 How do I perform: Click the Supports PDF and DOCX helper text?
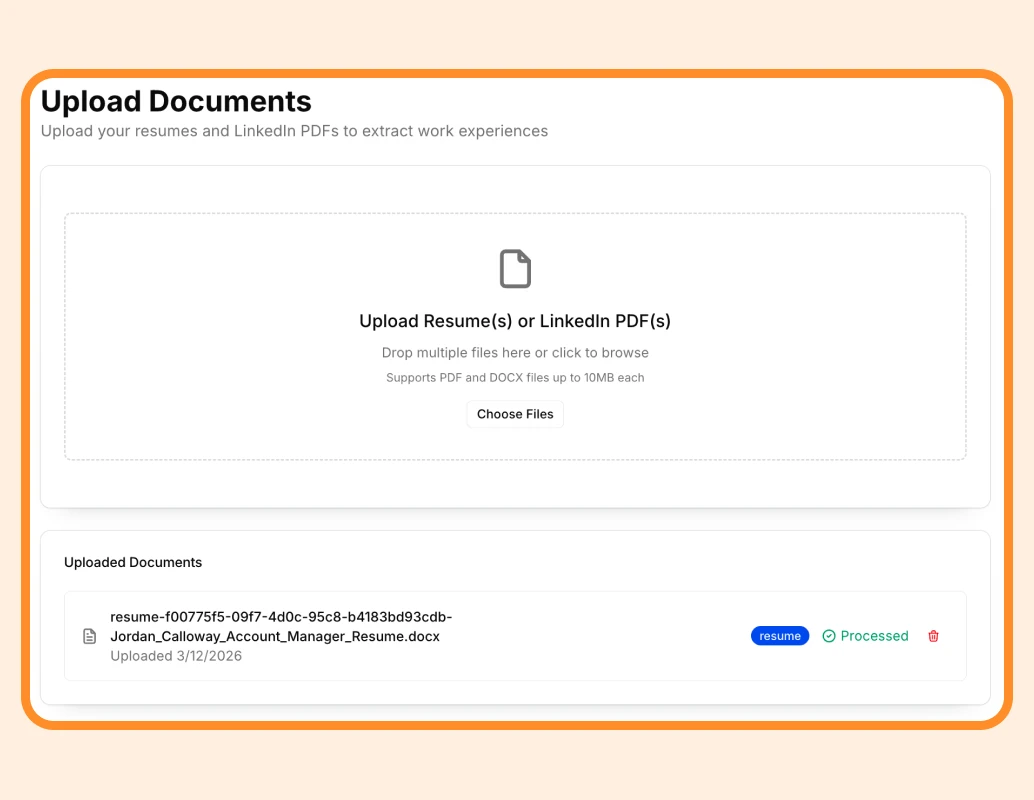click(x=515, y=377)
